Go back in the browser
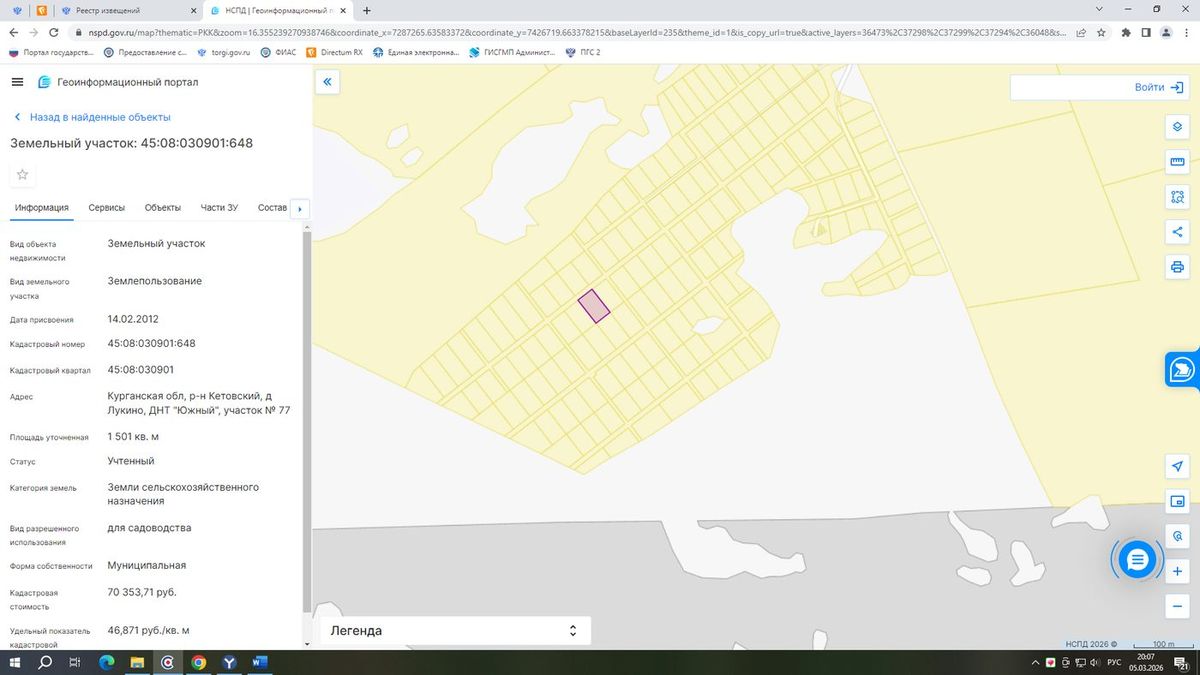The width and height of the screenshot is (1200, 675). (14, 32)
